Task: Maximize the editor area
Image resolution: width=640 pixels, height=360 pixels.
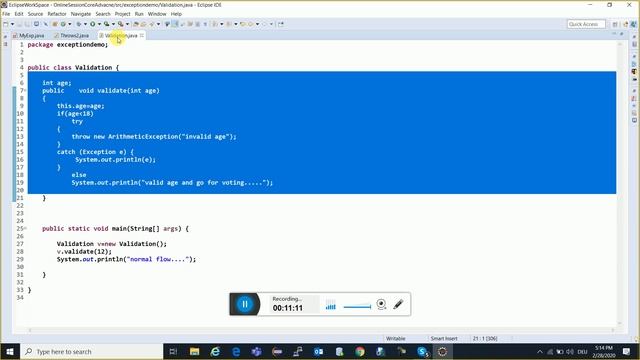Action: (x=622, y=34)
